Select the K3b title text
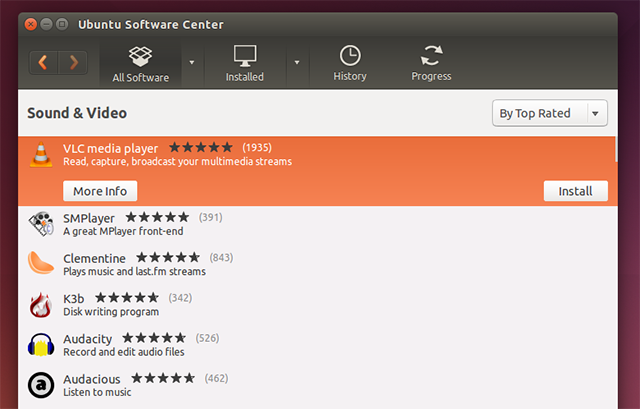The image size is (640, 409). click(x=74, y=299)
